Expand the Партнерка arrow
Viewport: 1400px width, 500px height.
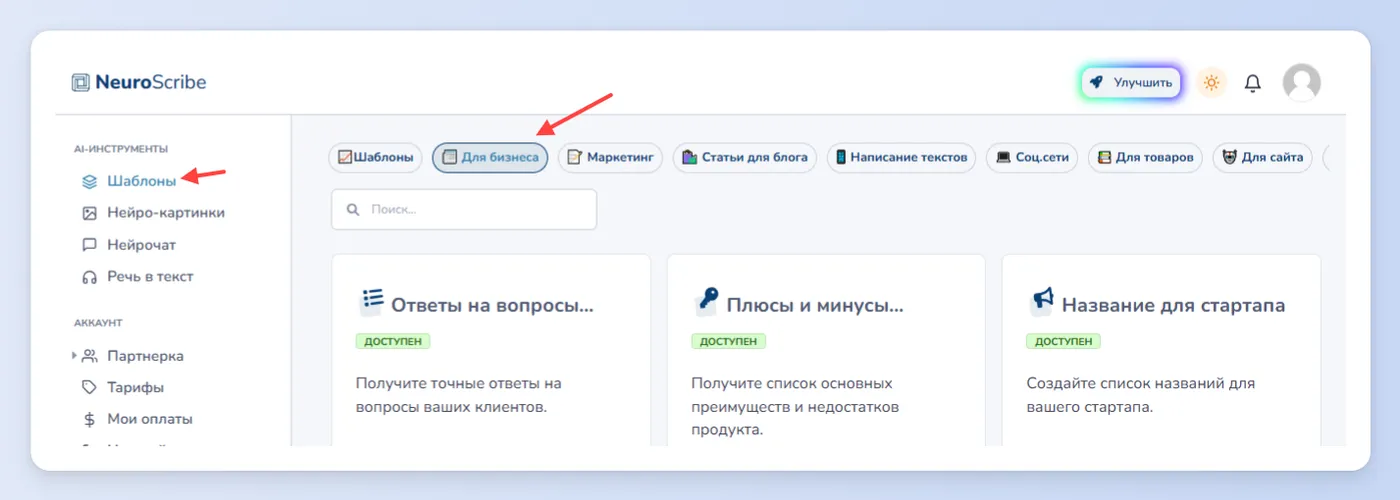click(74, 356)
